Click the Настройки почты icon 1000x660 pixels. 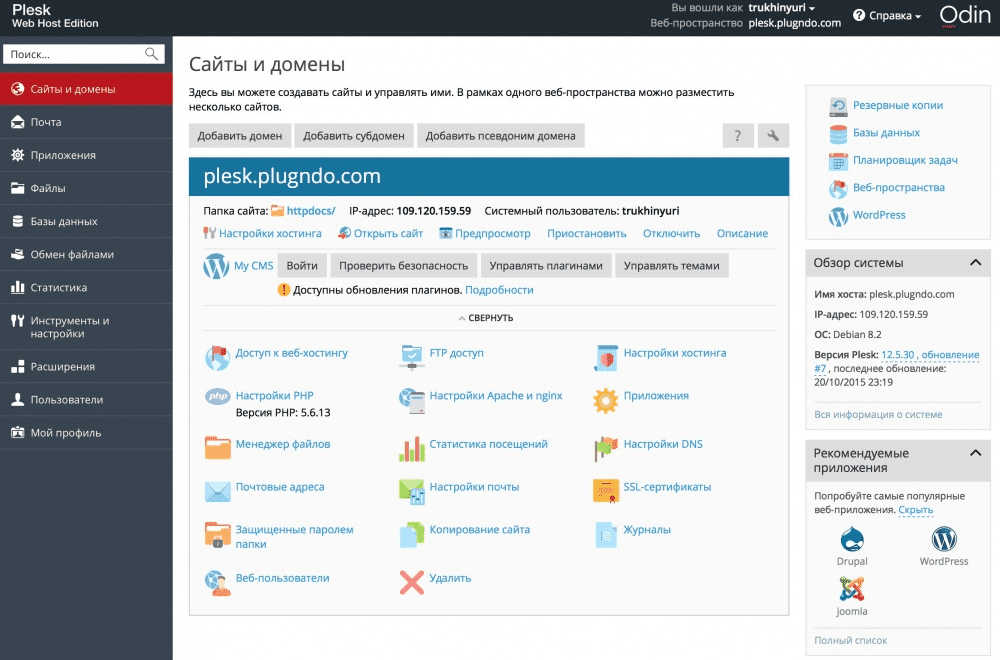point(412,492)
